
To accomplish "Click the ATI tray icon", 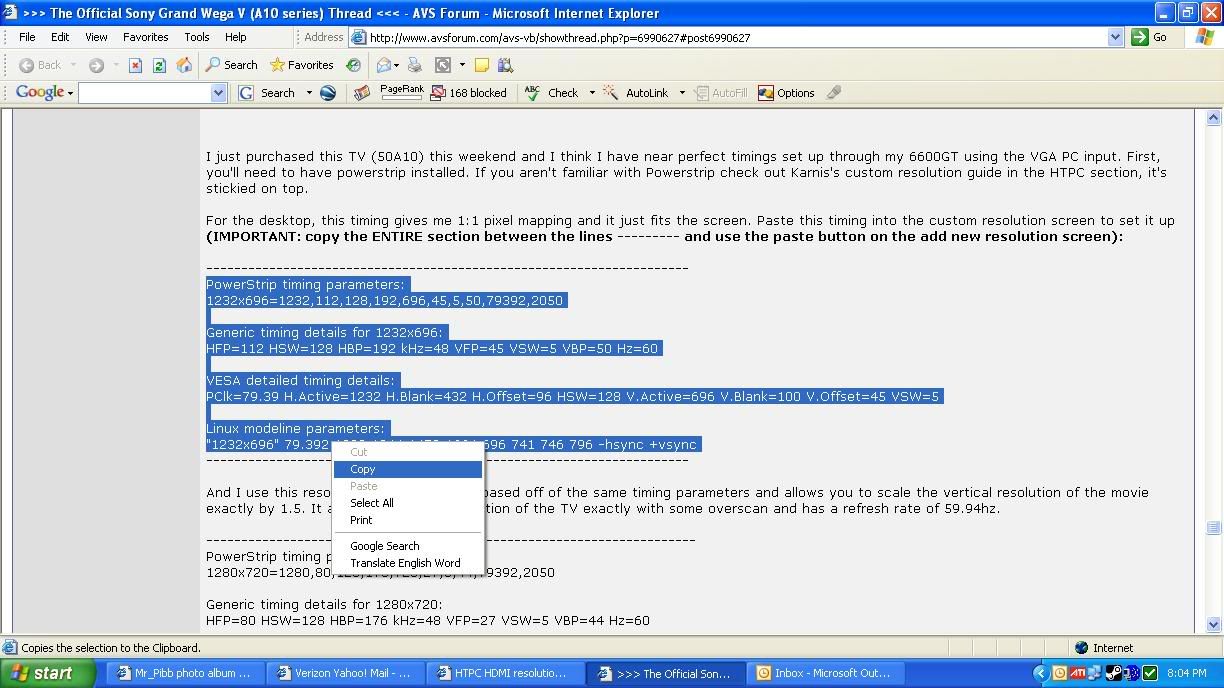I will pos(1078,673).
